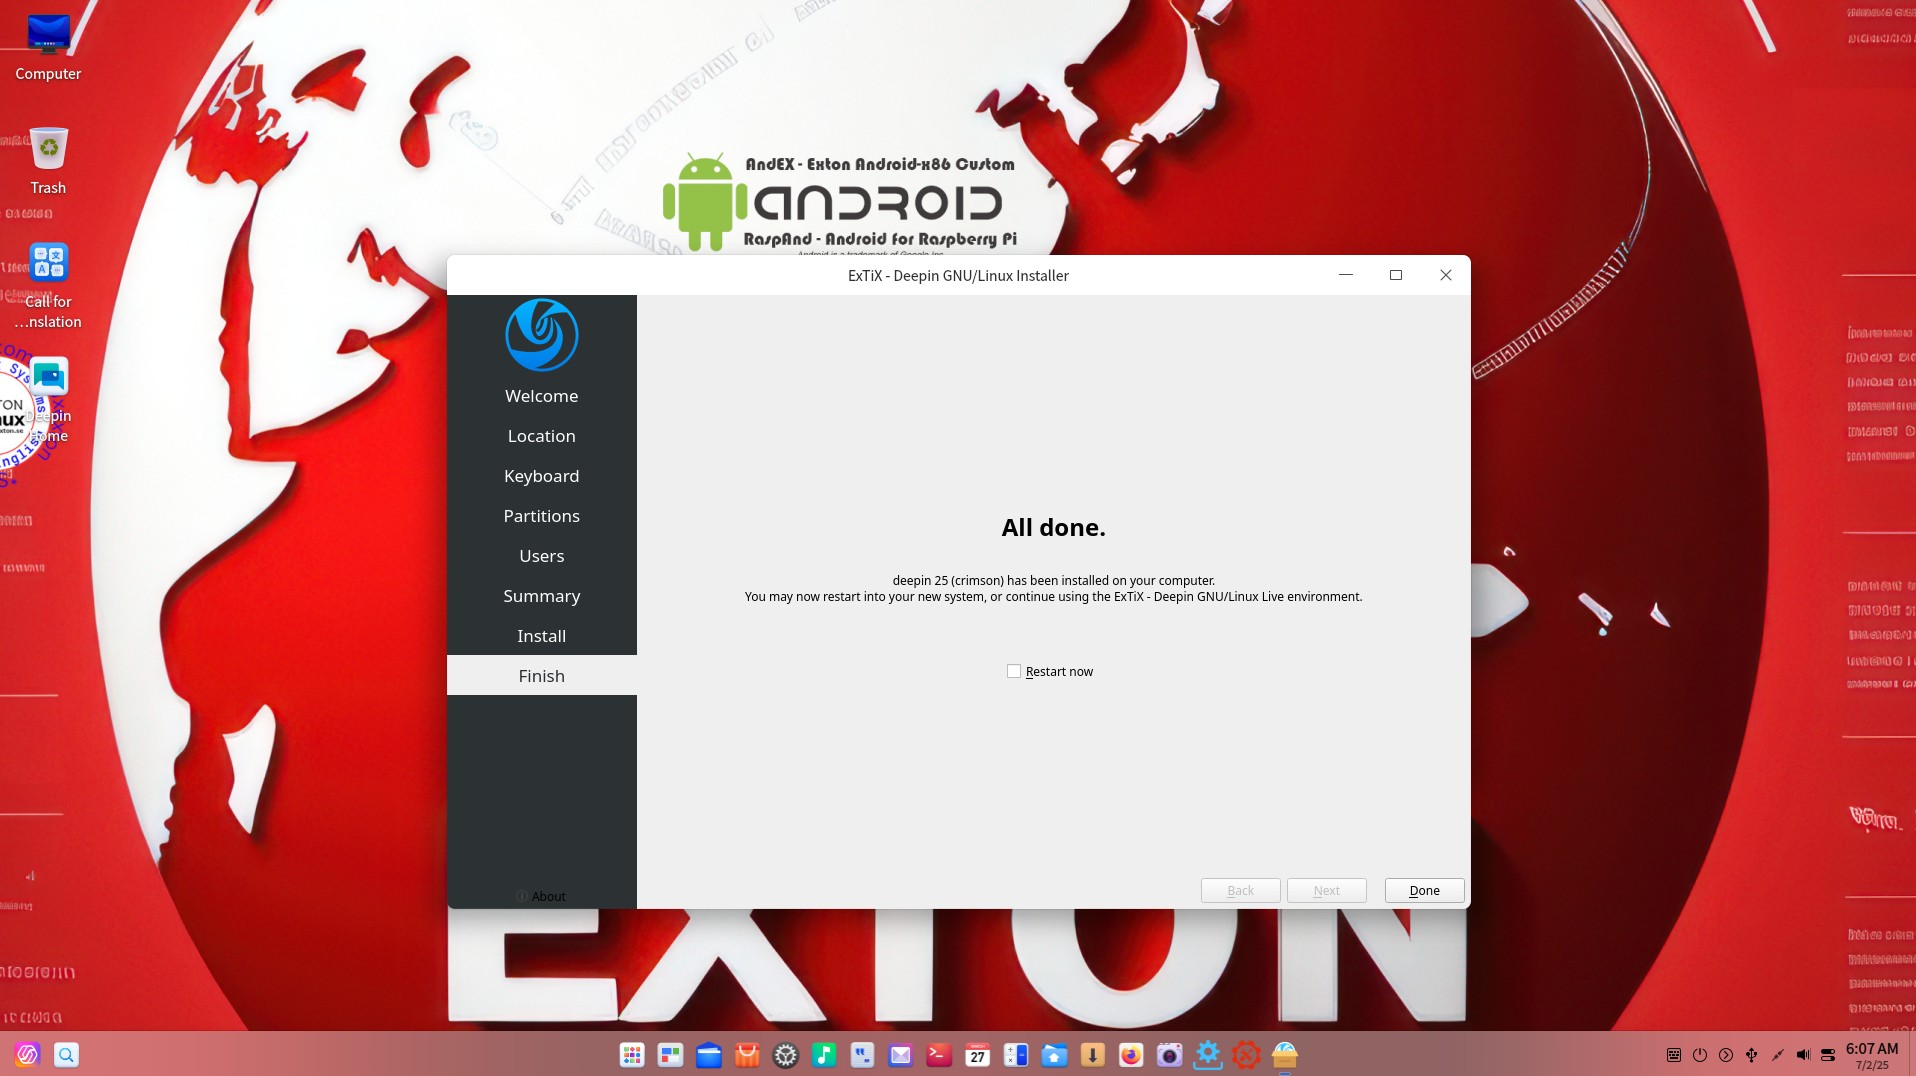Click the power tray icon
1916x1076 pixels.
tap(1700, 1054)
